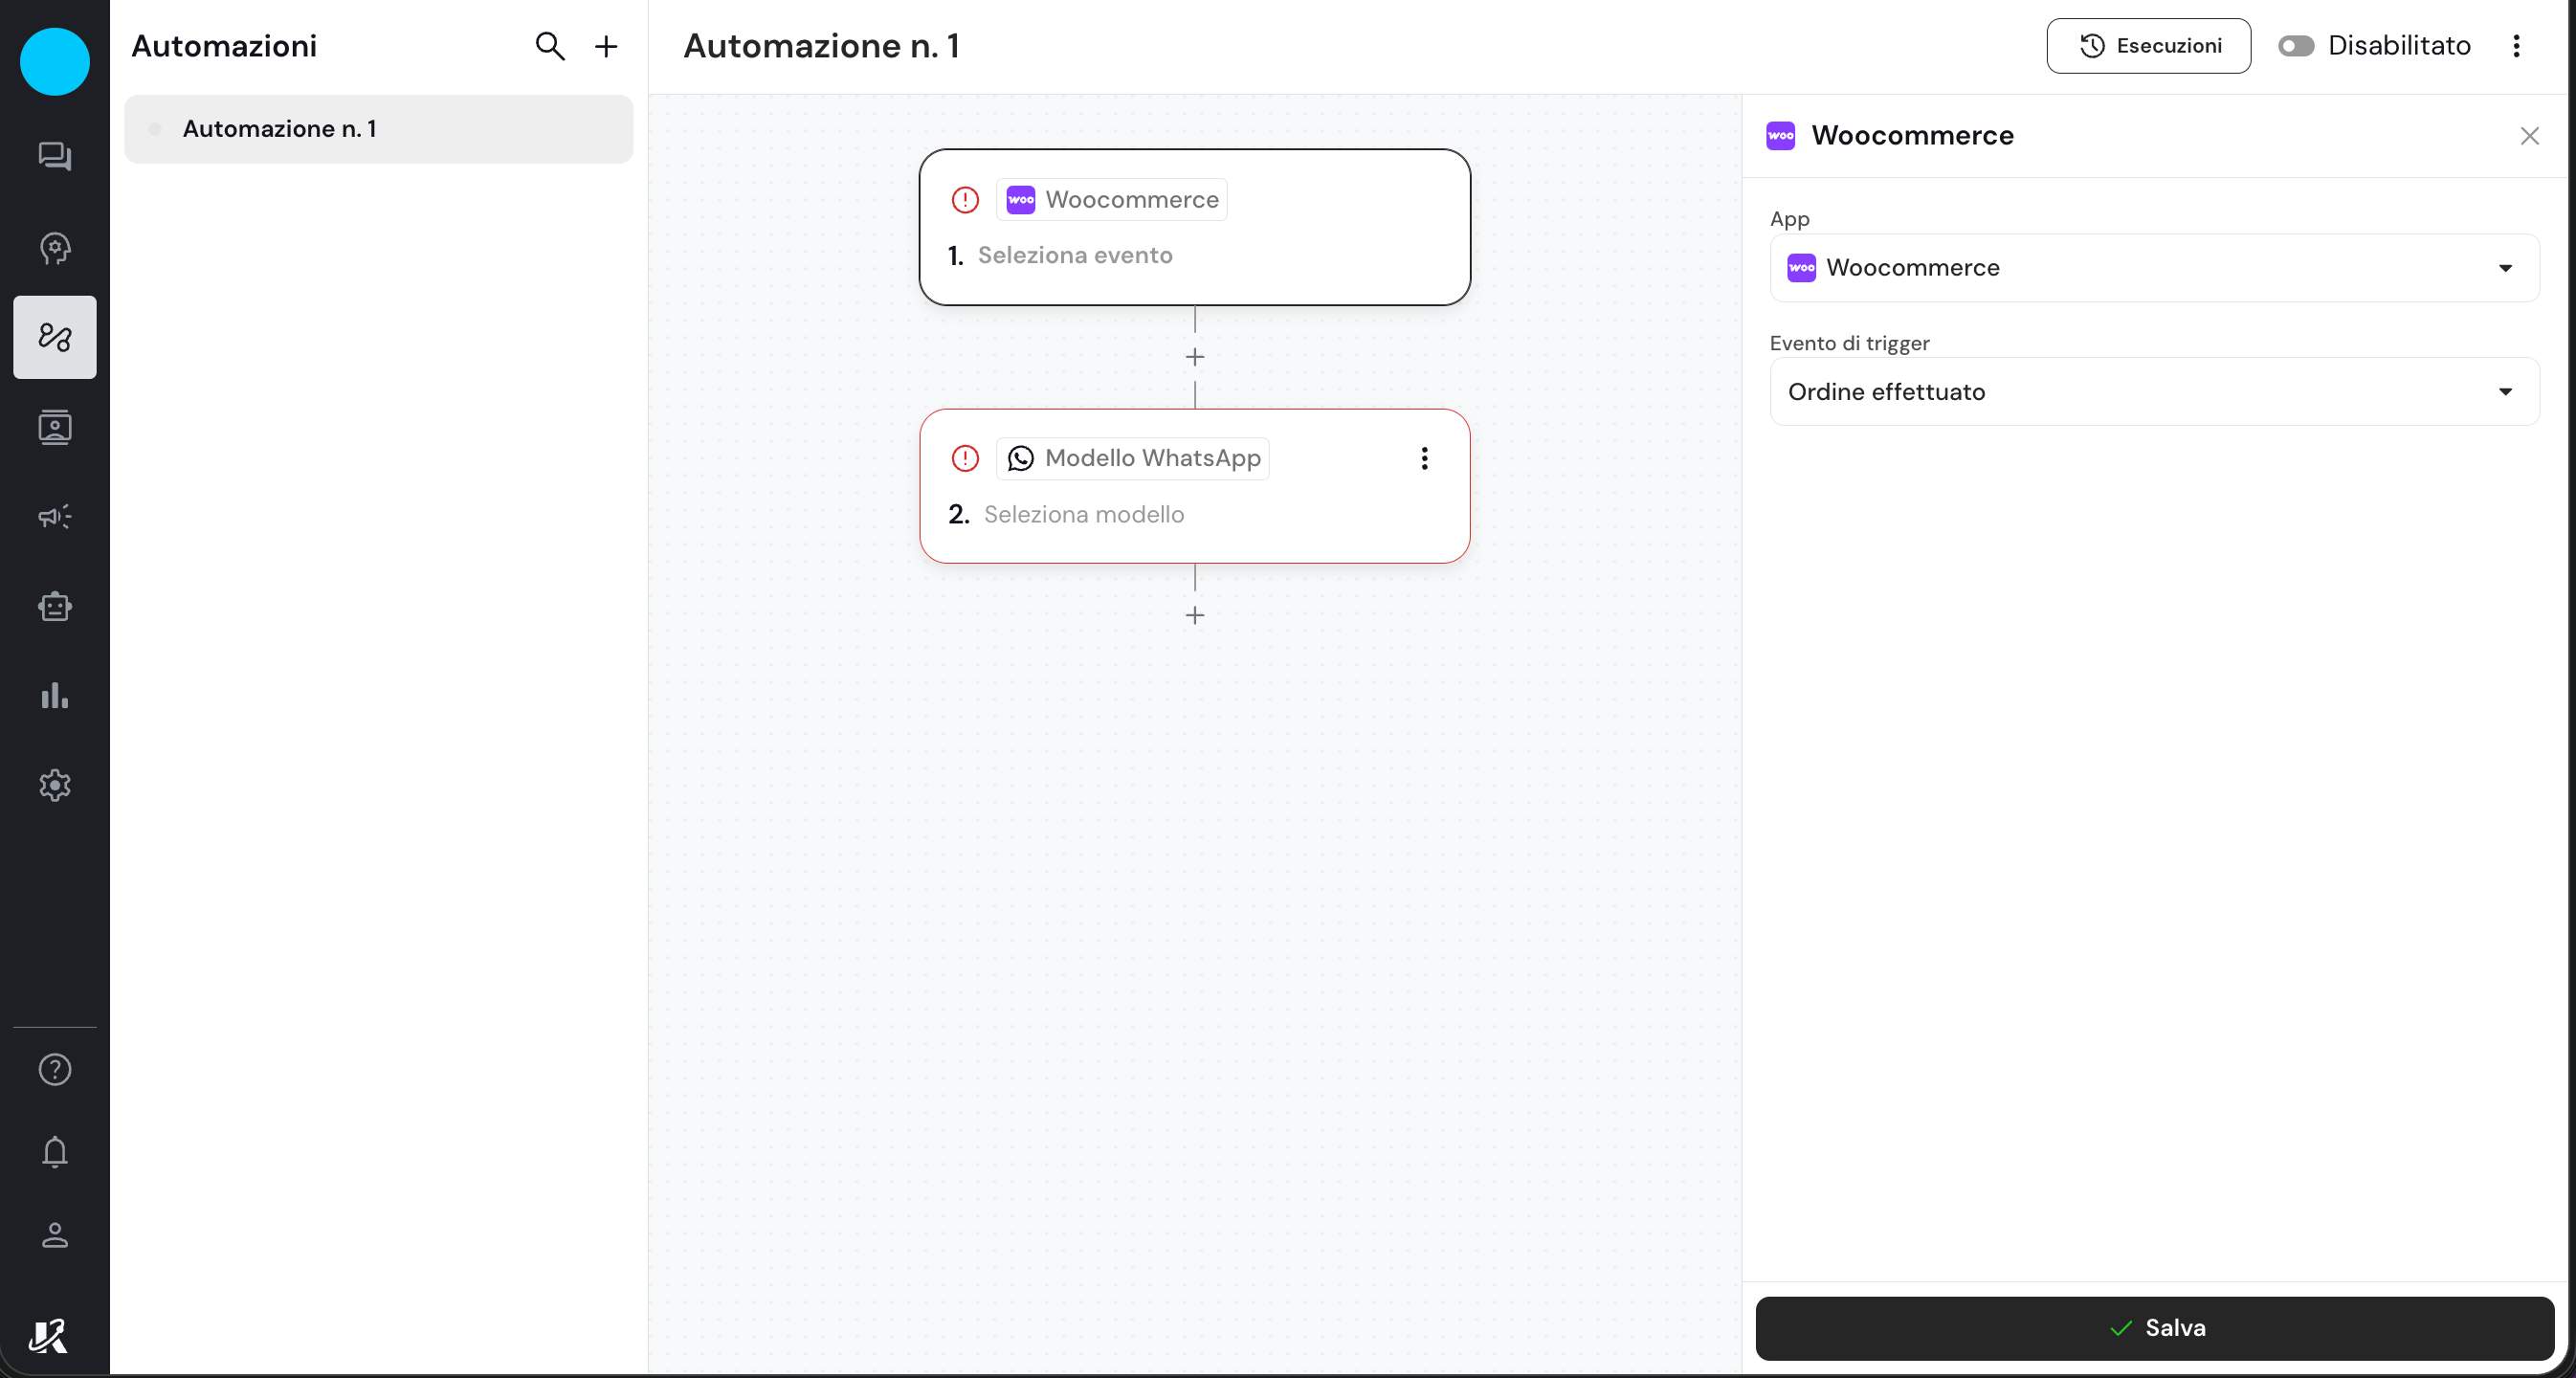Screen dimensions: 2576x1378
Task: Add a new step below Modello WhatsApp
Action: point(1194,615)
